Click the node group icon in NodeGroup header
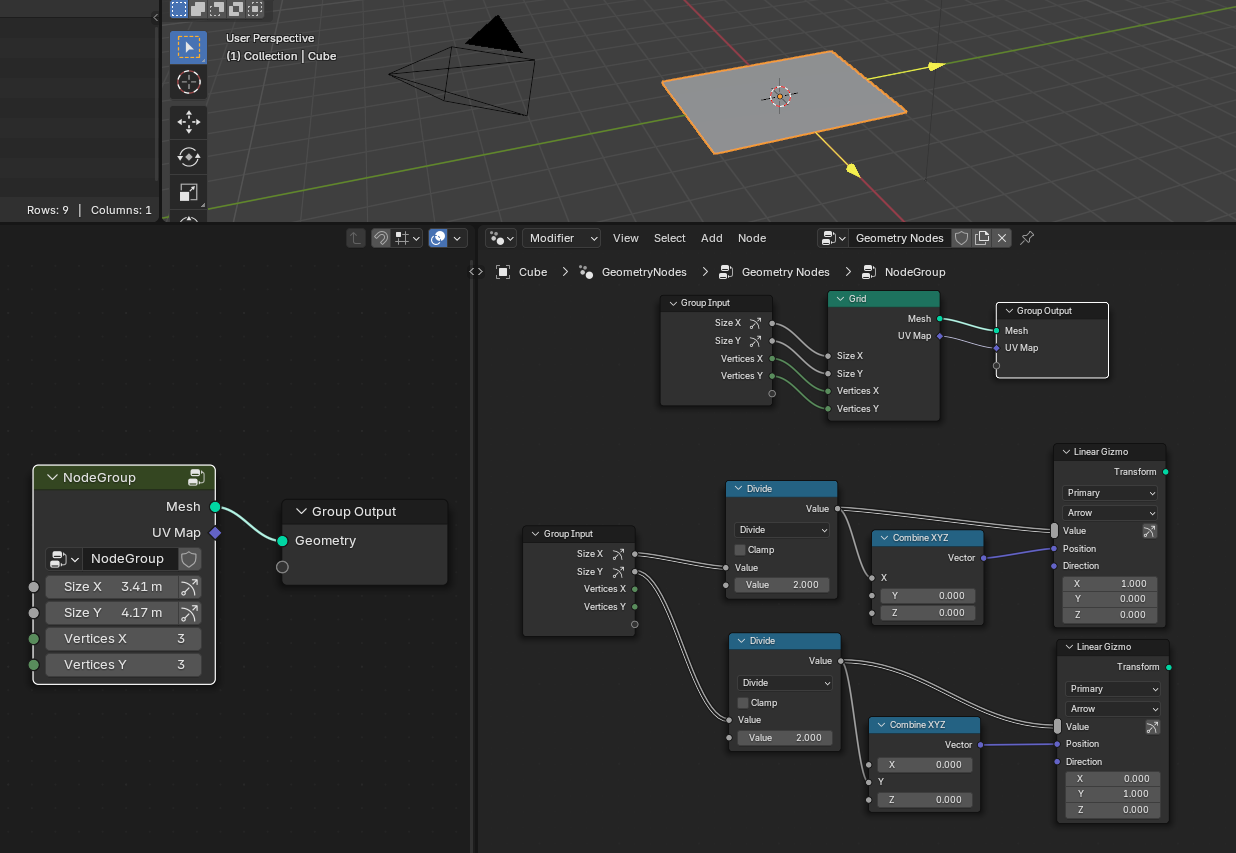Image resolution: width=1236 pixels, height=853 pixels. point(196,478)
